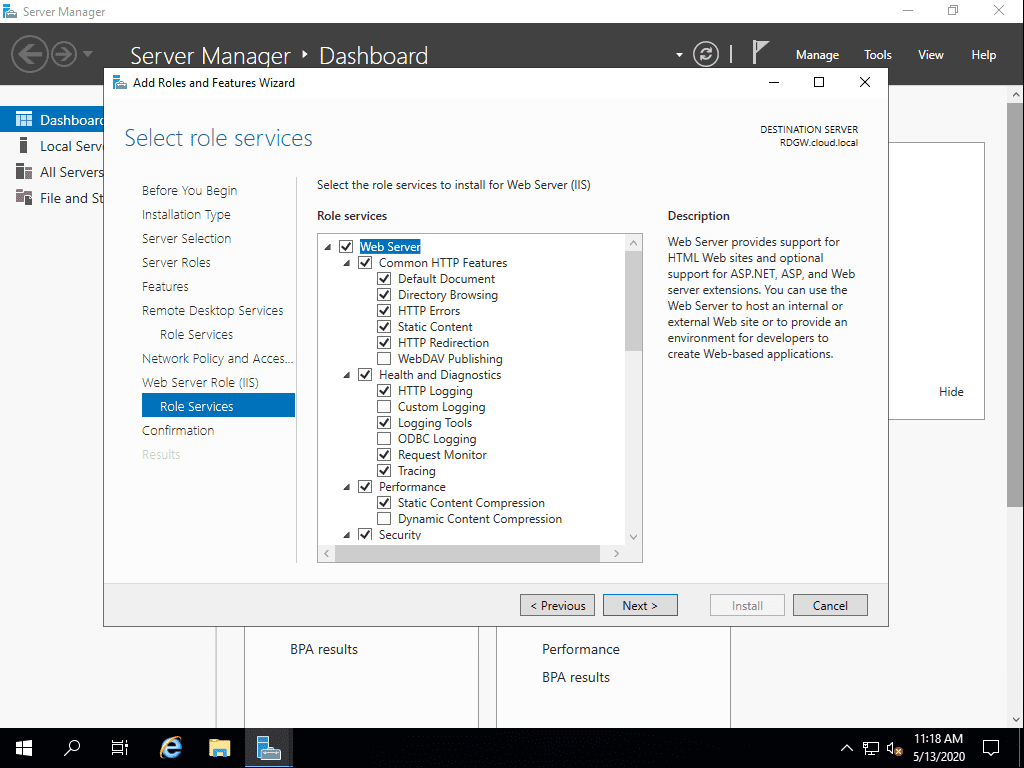Click the back navigation arrow
This screenshot has height=768, width=1024.
pos(28,55)
